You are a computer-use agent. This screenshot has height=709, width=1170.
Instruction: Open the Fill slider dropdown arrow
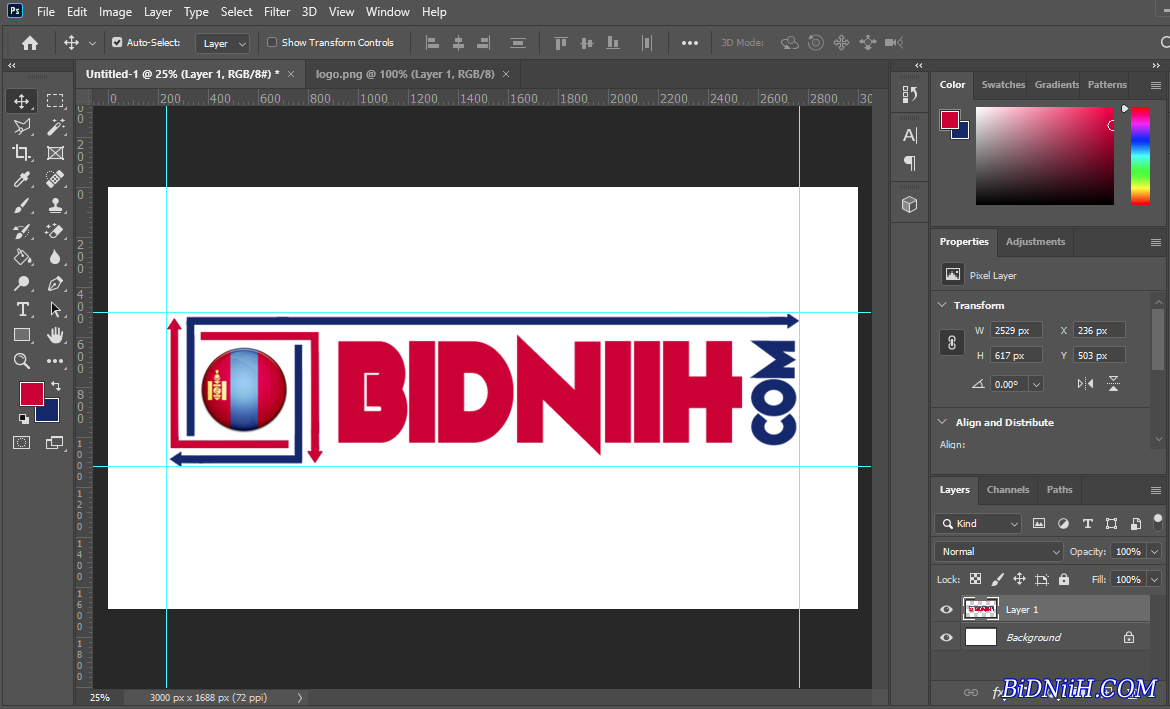pos(1154,579)
